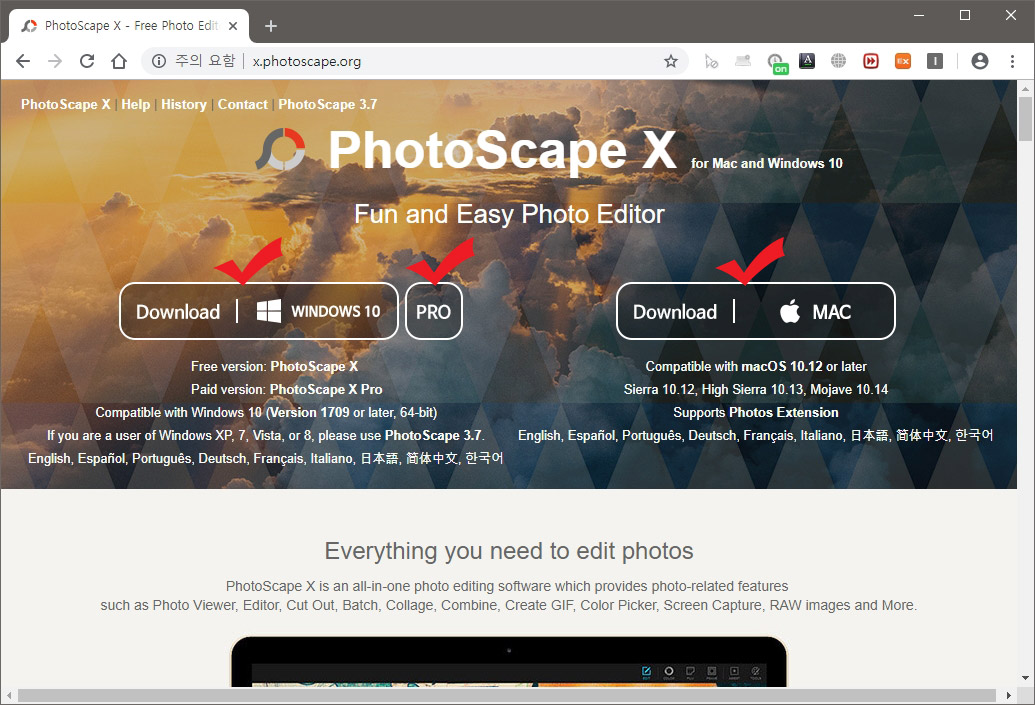
Task: Click the PhotoScape X logo icon
Action: pyautogui.click(x=281, y=149)
